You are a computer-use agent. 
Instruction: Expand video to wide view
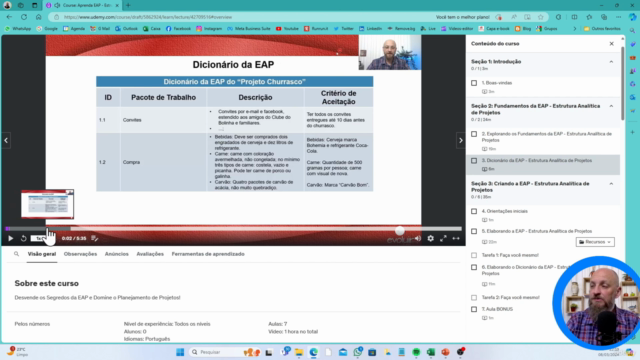point(456,238)
